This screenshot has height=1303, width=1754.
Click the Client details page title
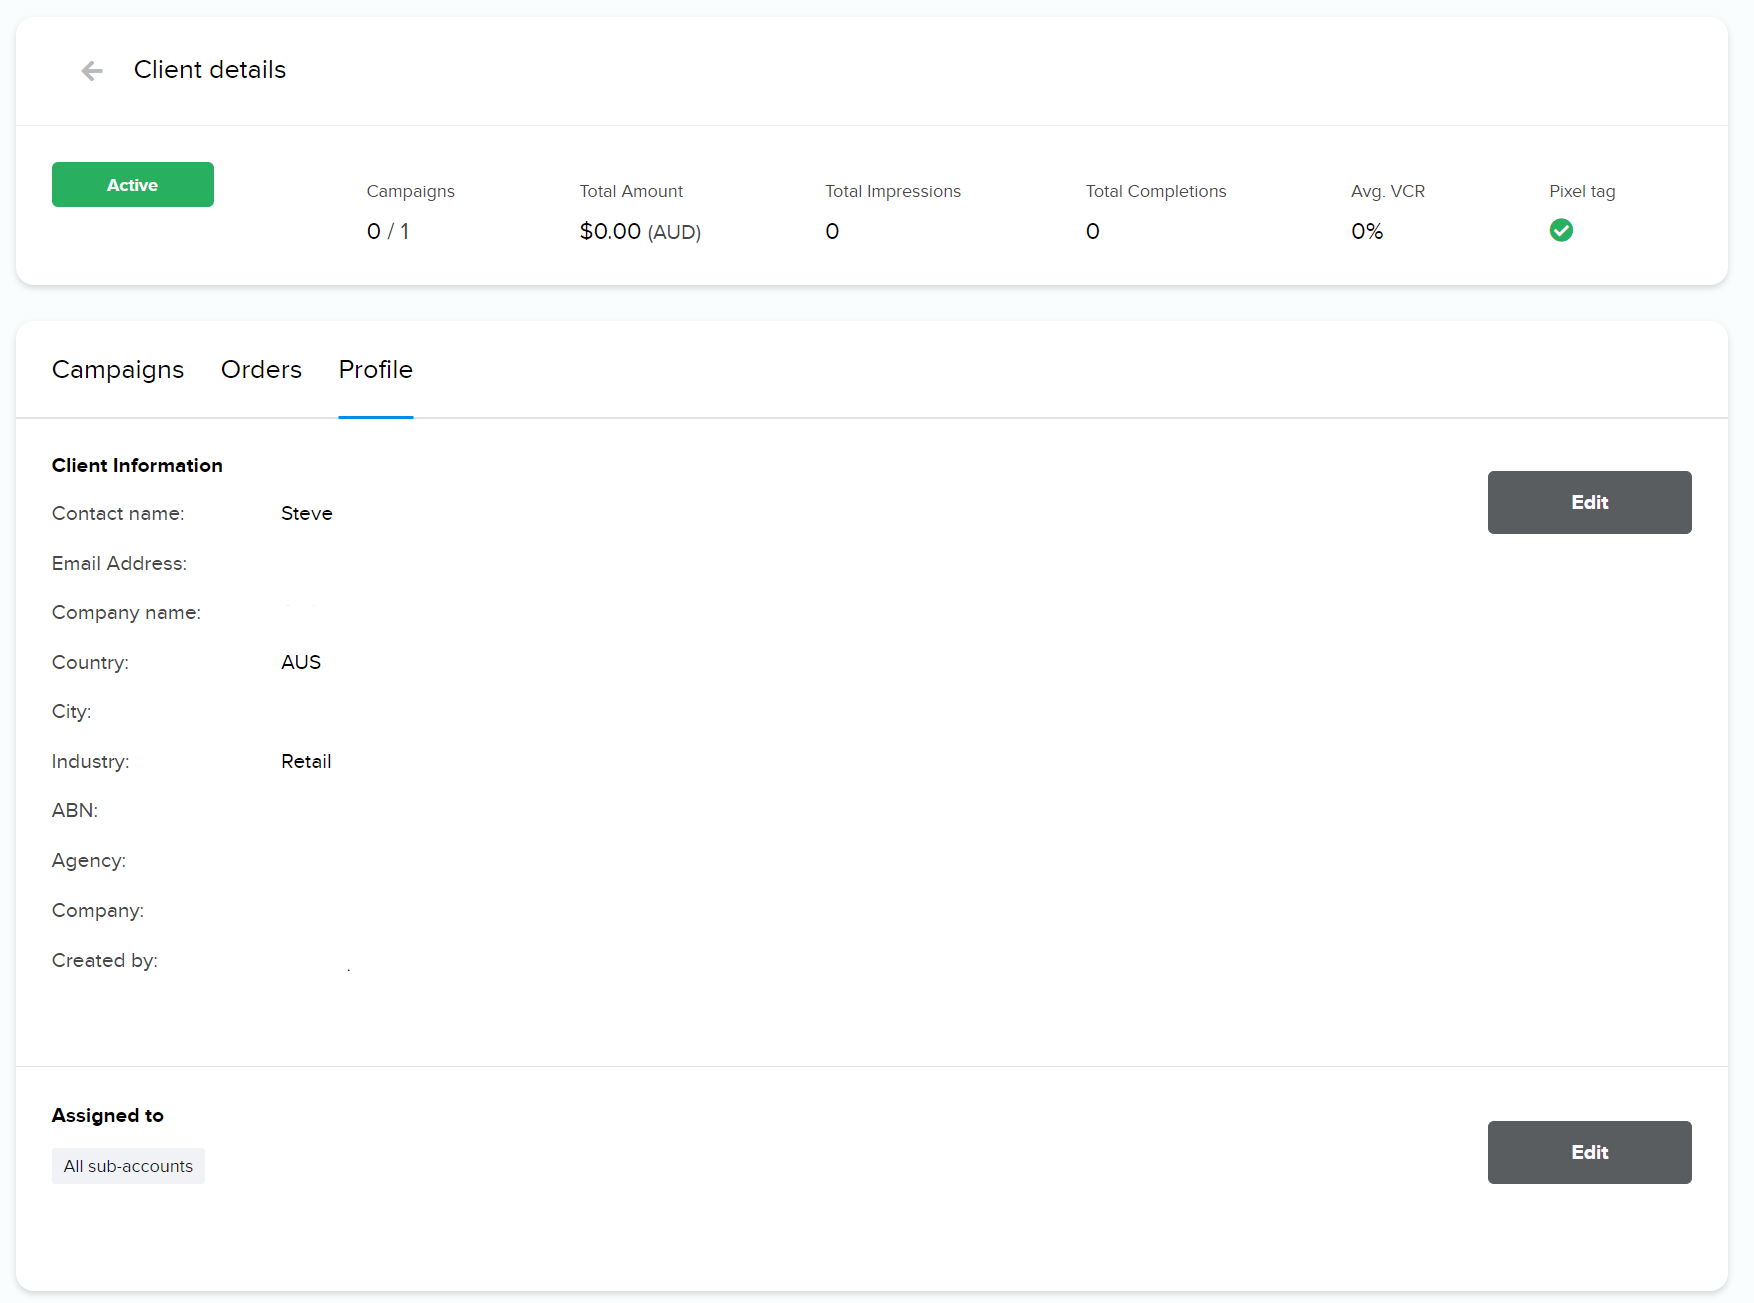click(210, 70)
